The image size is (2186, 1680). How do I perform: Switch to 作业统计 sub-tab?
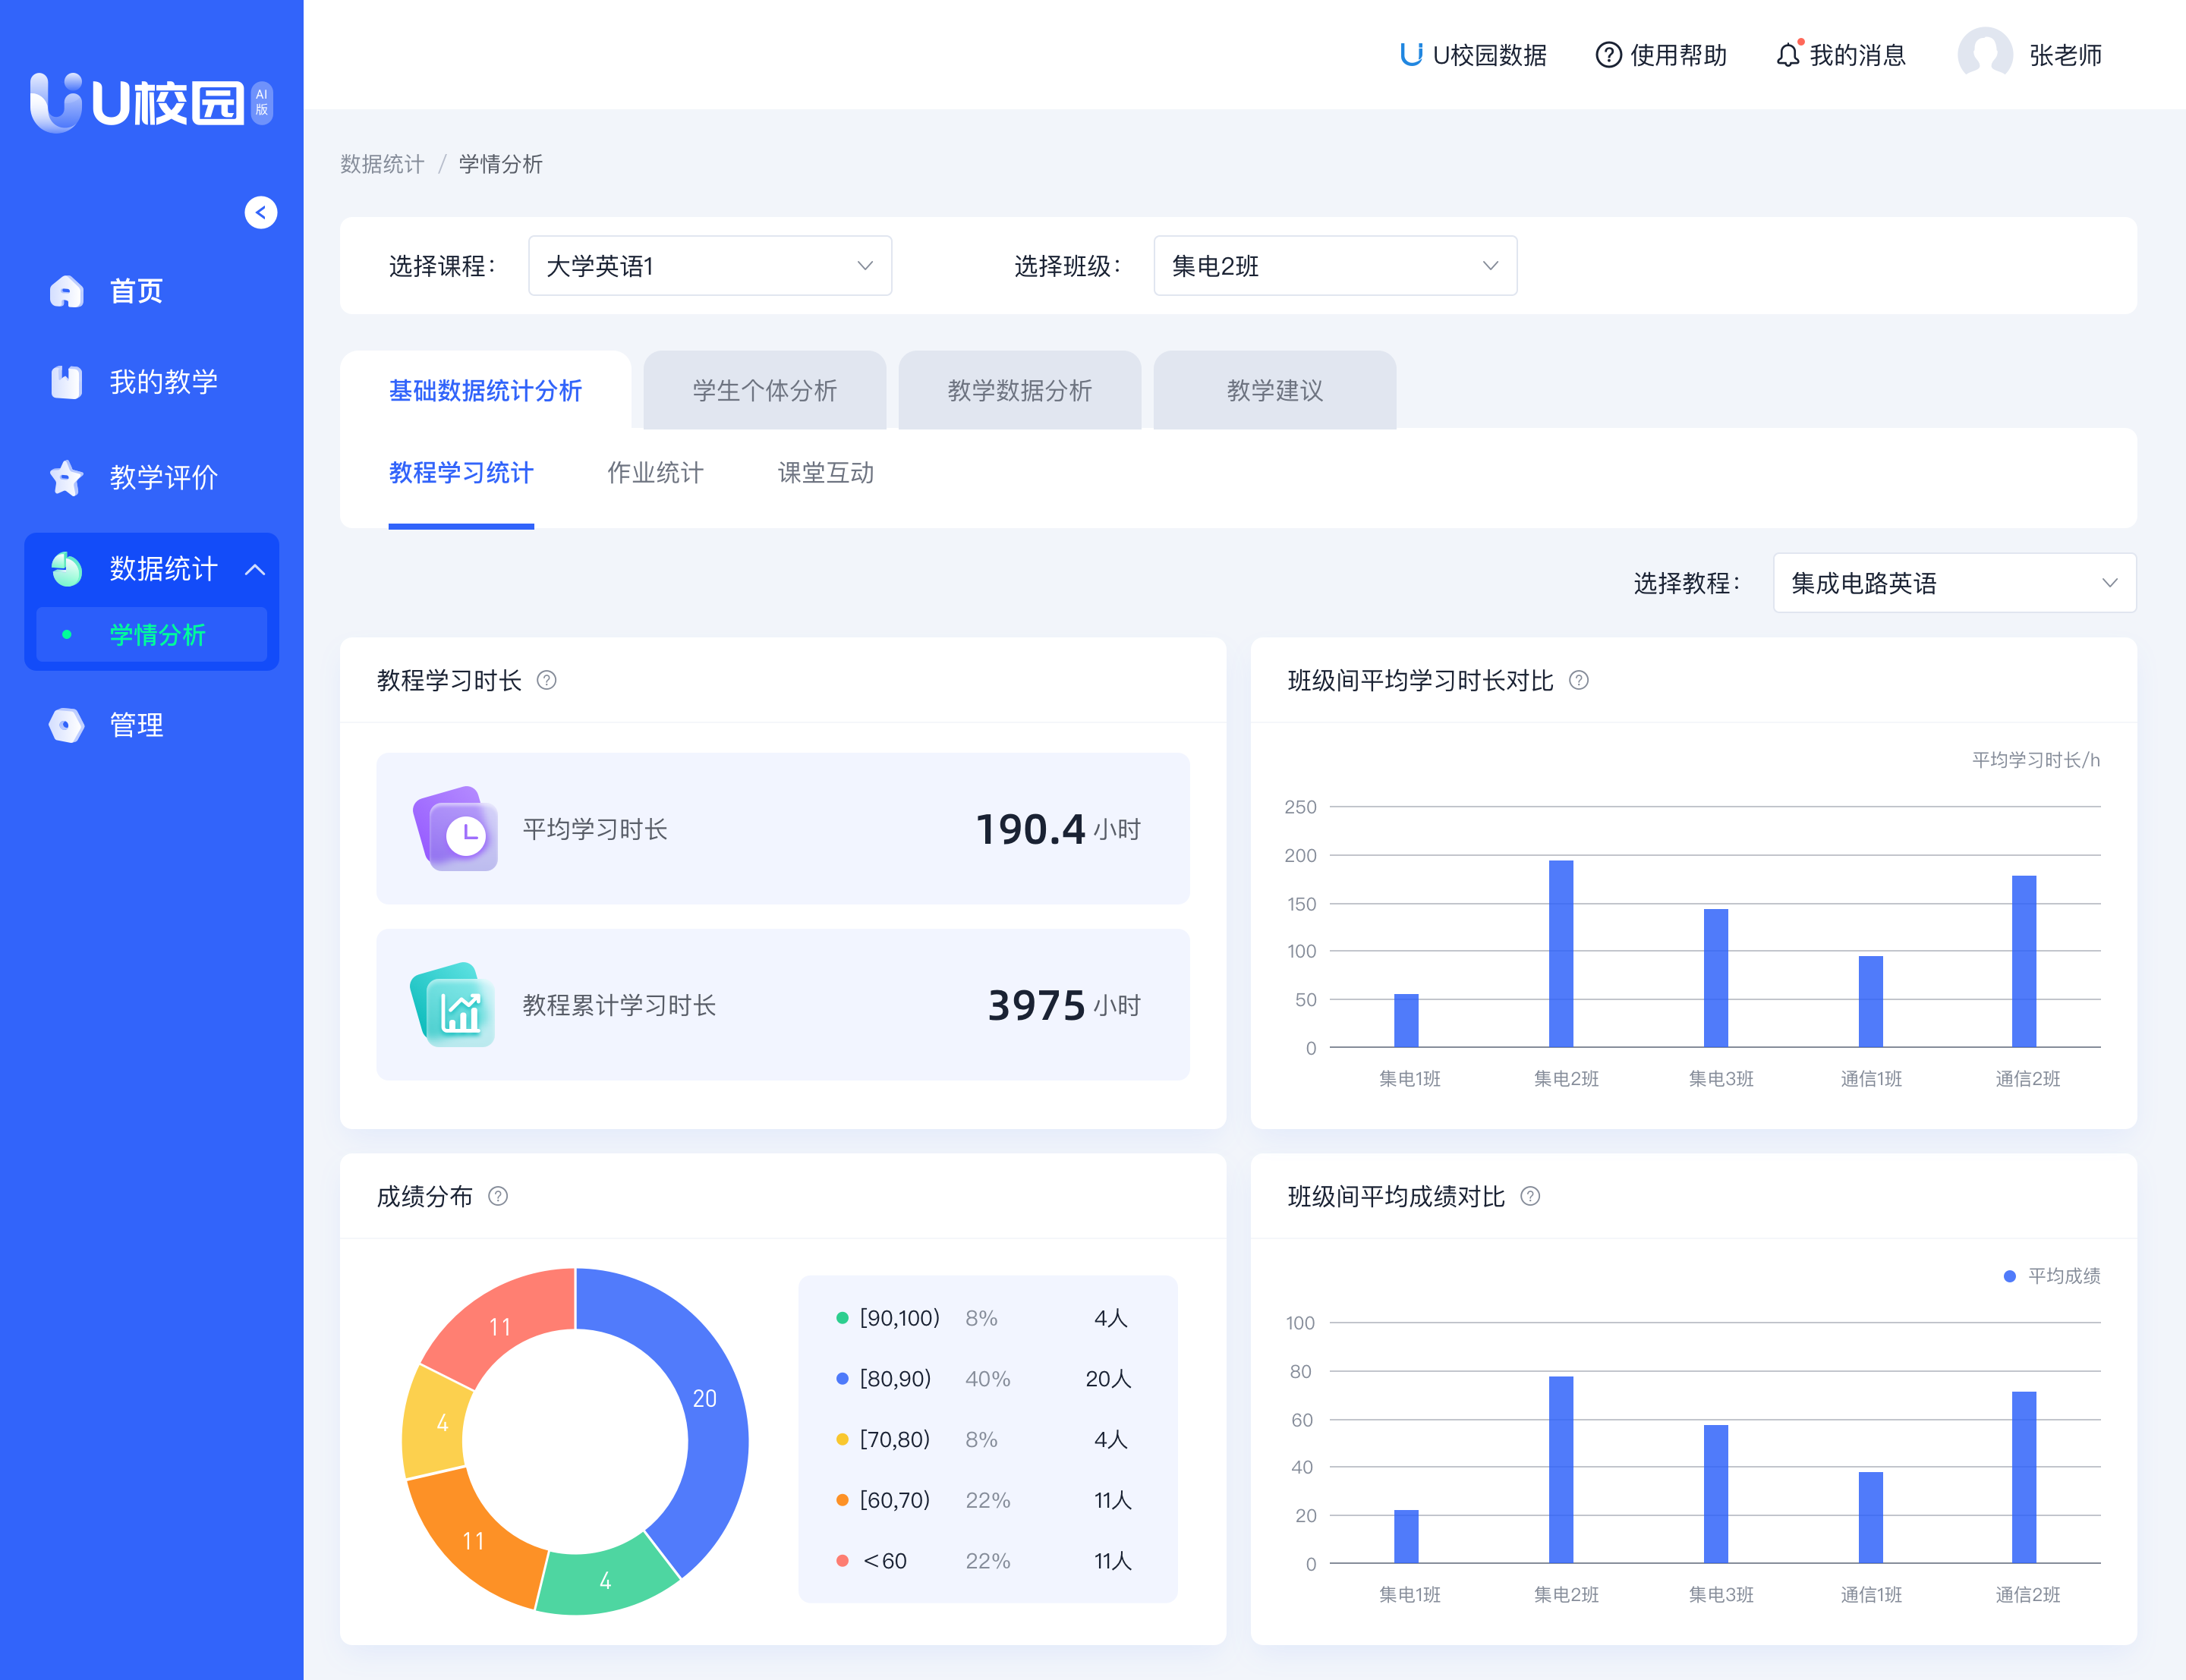click(655, 473)
